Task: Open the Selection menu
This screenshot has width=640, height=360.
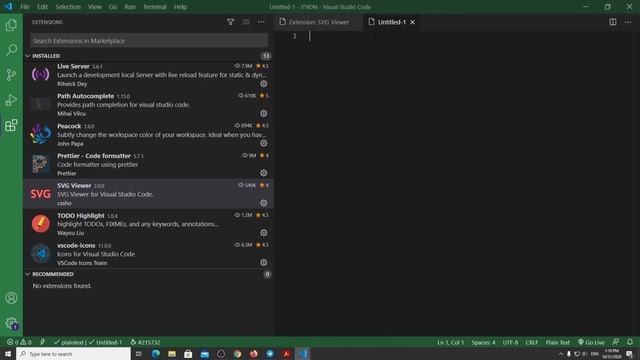Action: (x=68, y=7)
